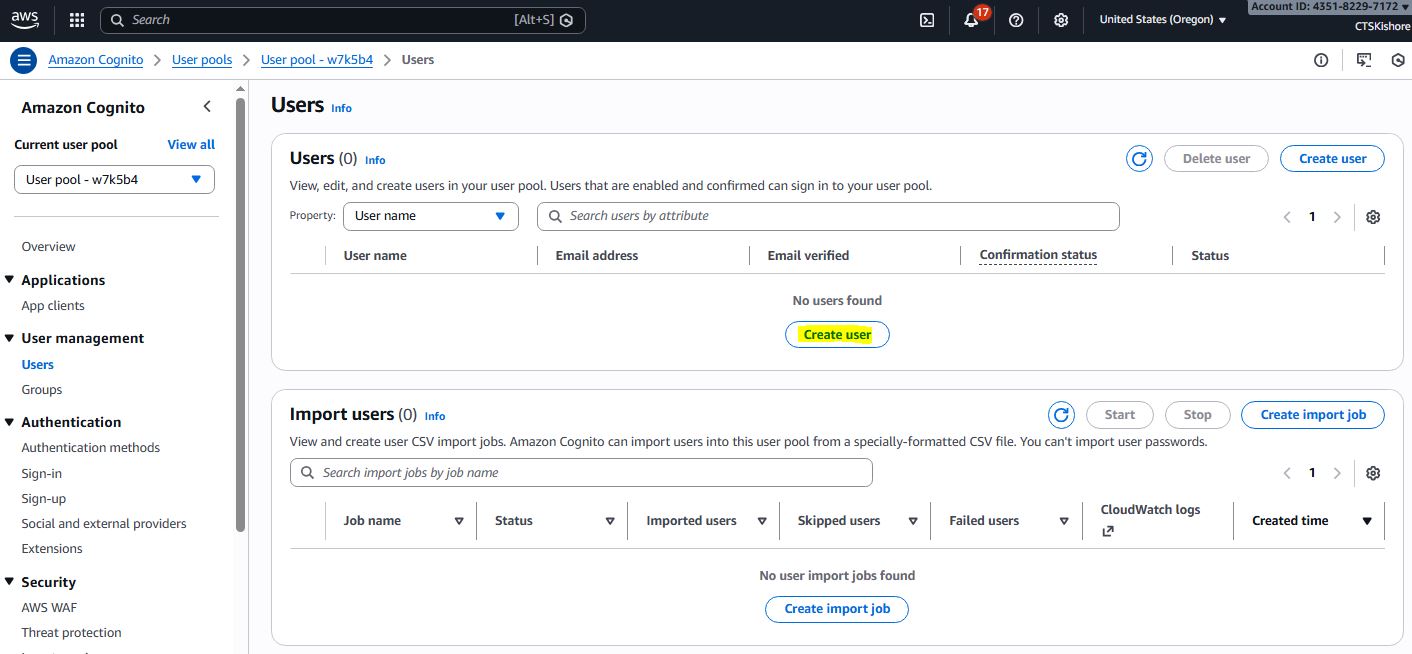This screenshot has width=1412, height=654.
Task: Open Users table preferences gear
Action: pos(1373,217)
